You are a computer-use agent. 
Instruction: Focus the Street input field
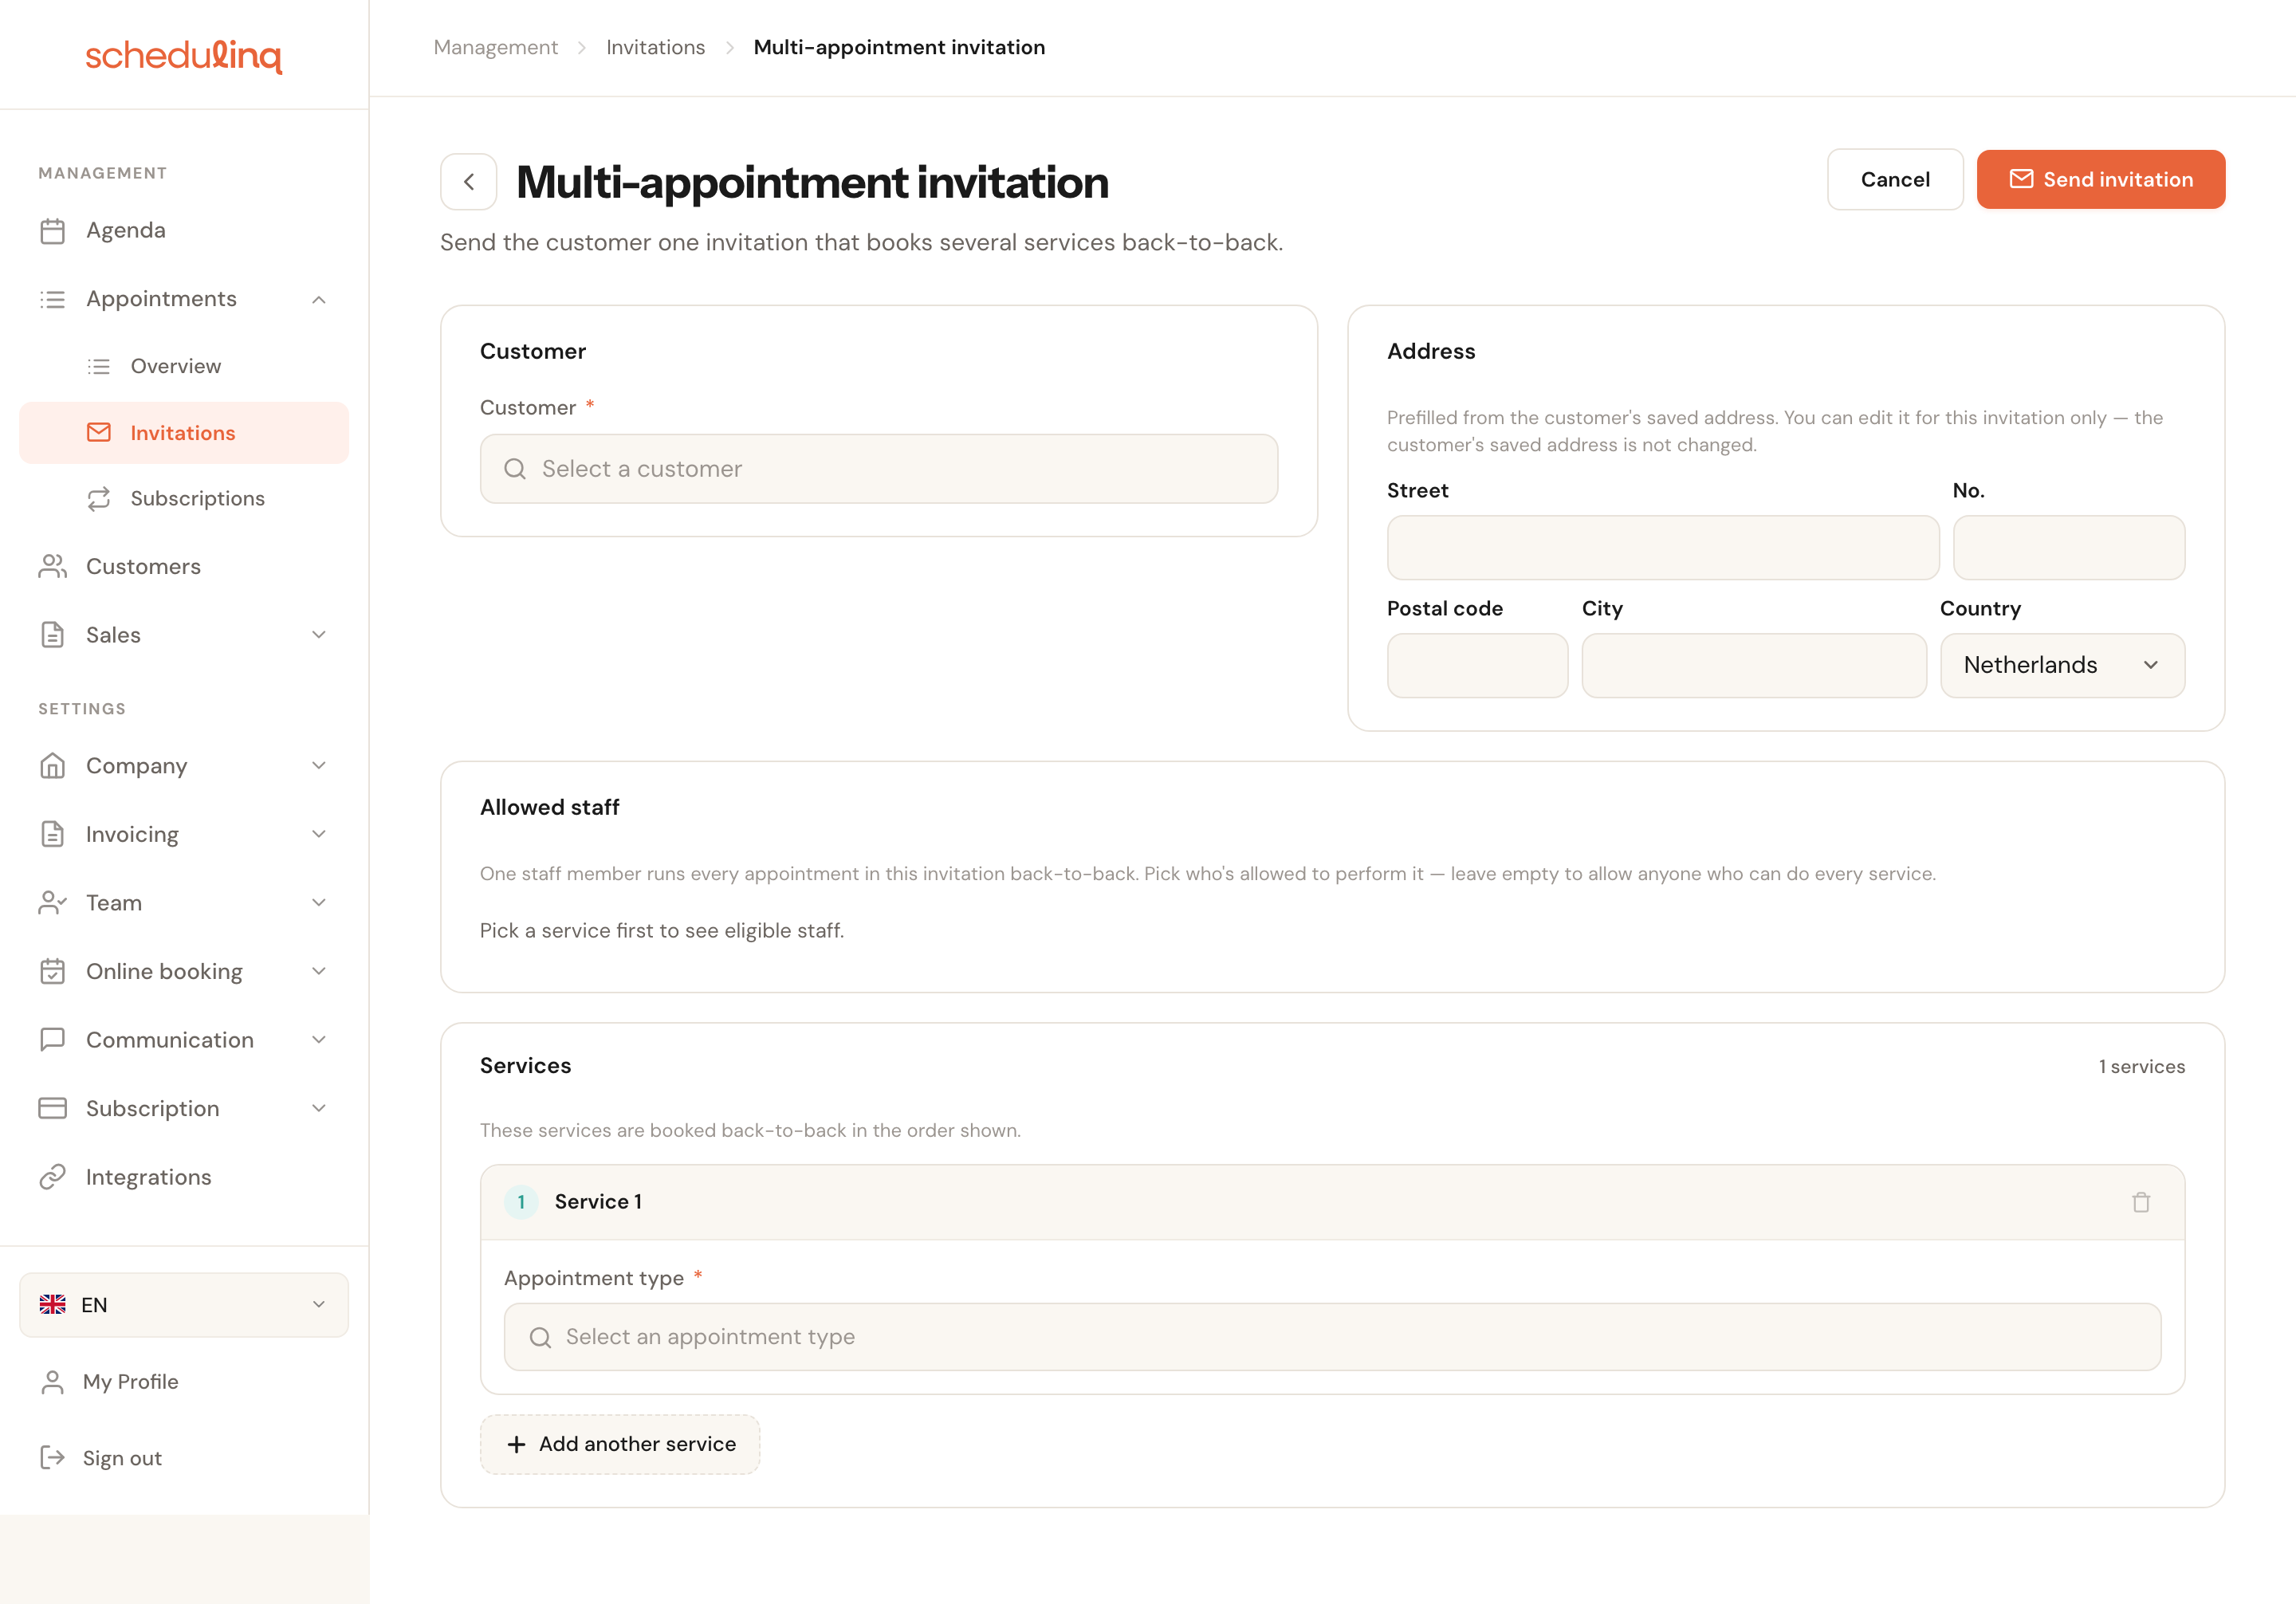[1663, 548]
